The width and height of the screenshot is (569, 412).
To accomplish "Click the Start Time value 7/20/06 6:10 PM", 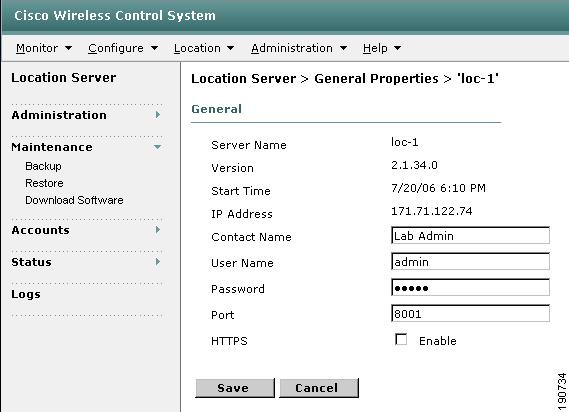I will (x=438, y=188).
